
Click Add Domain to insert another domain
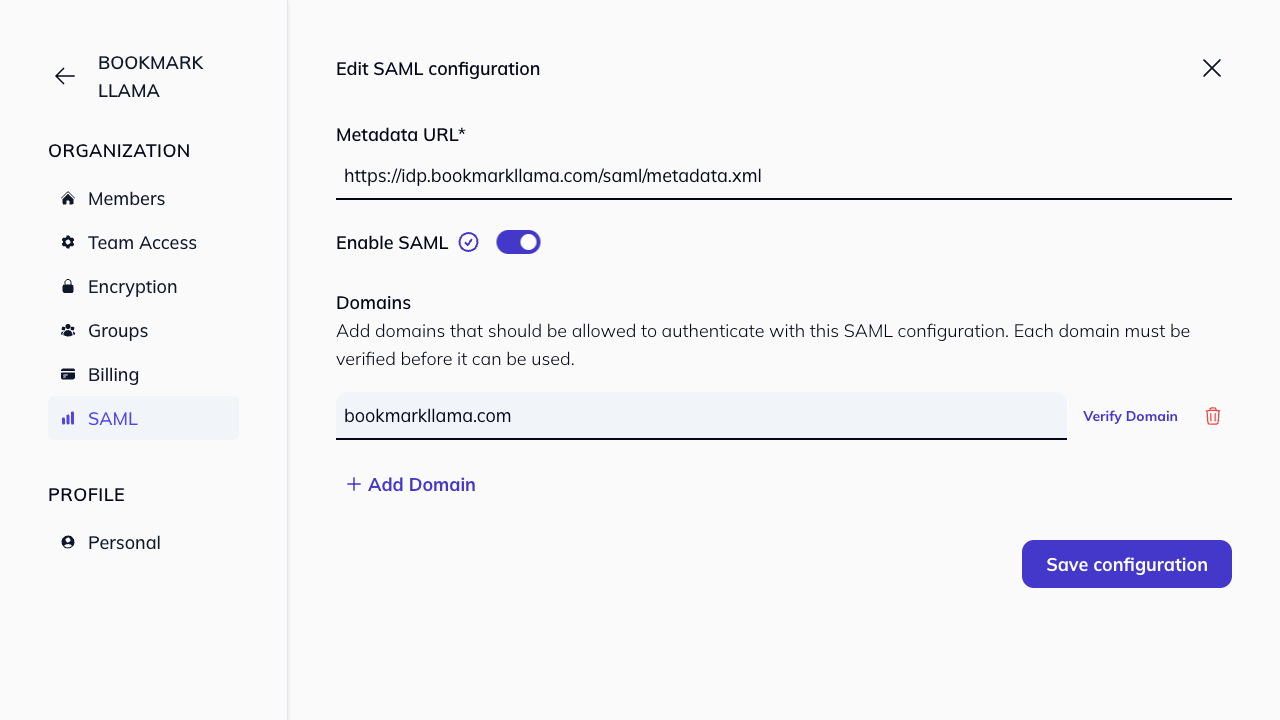click(x=410, y=484)
